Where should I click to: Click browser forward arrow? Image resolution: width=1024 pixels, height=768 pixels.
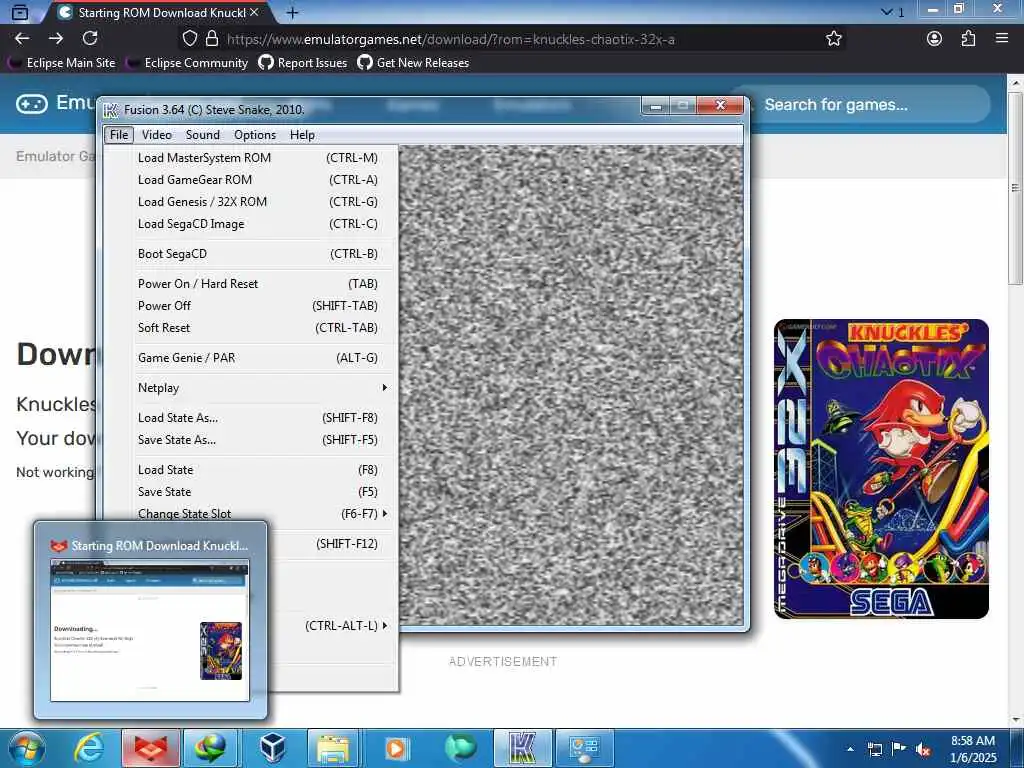tap(56, 39)
